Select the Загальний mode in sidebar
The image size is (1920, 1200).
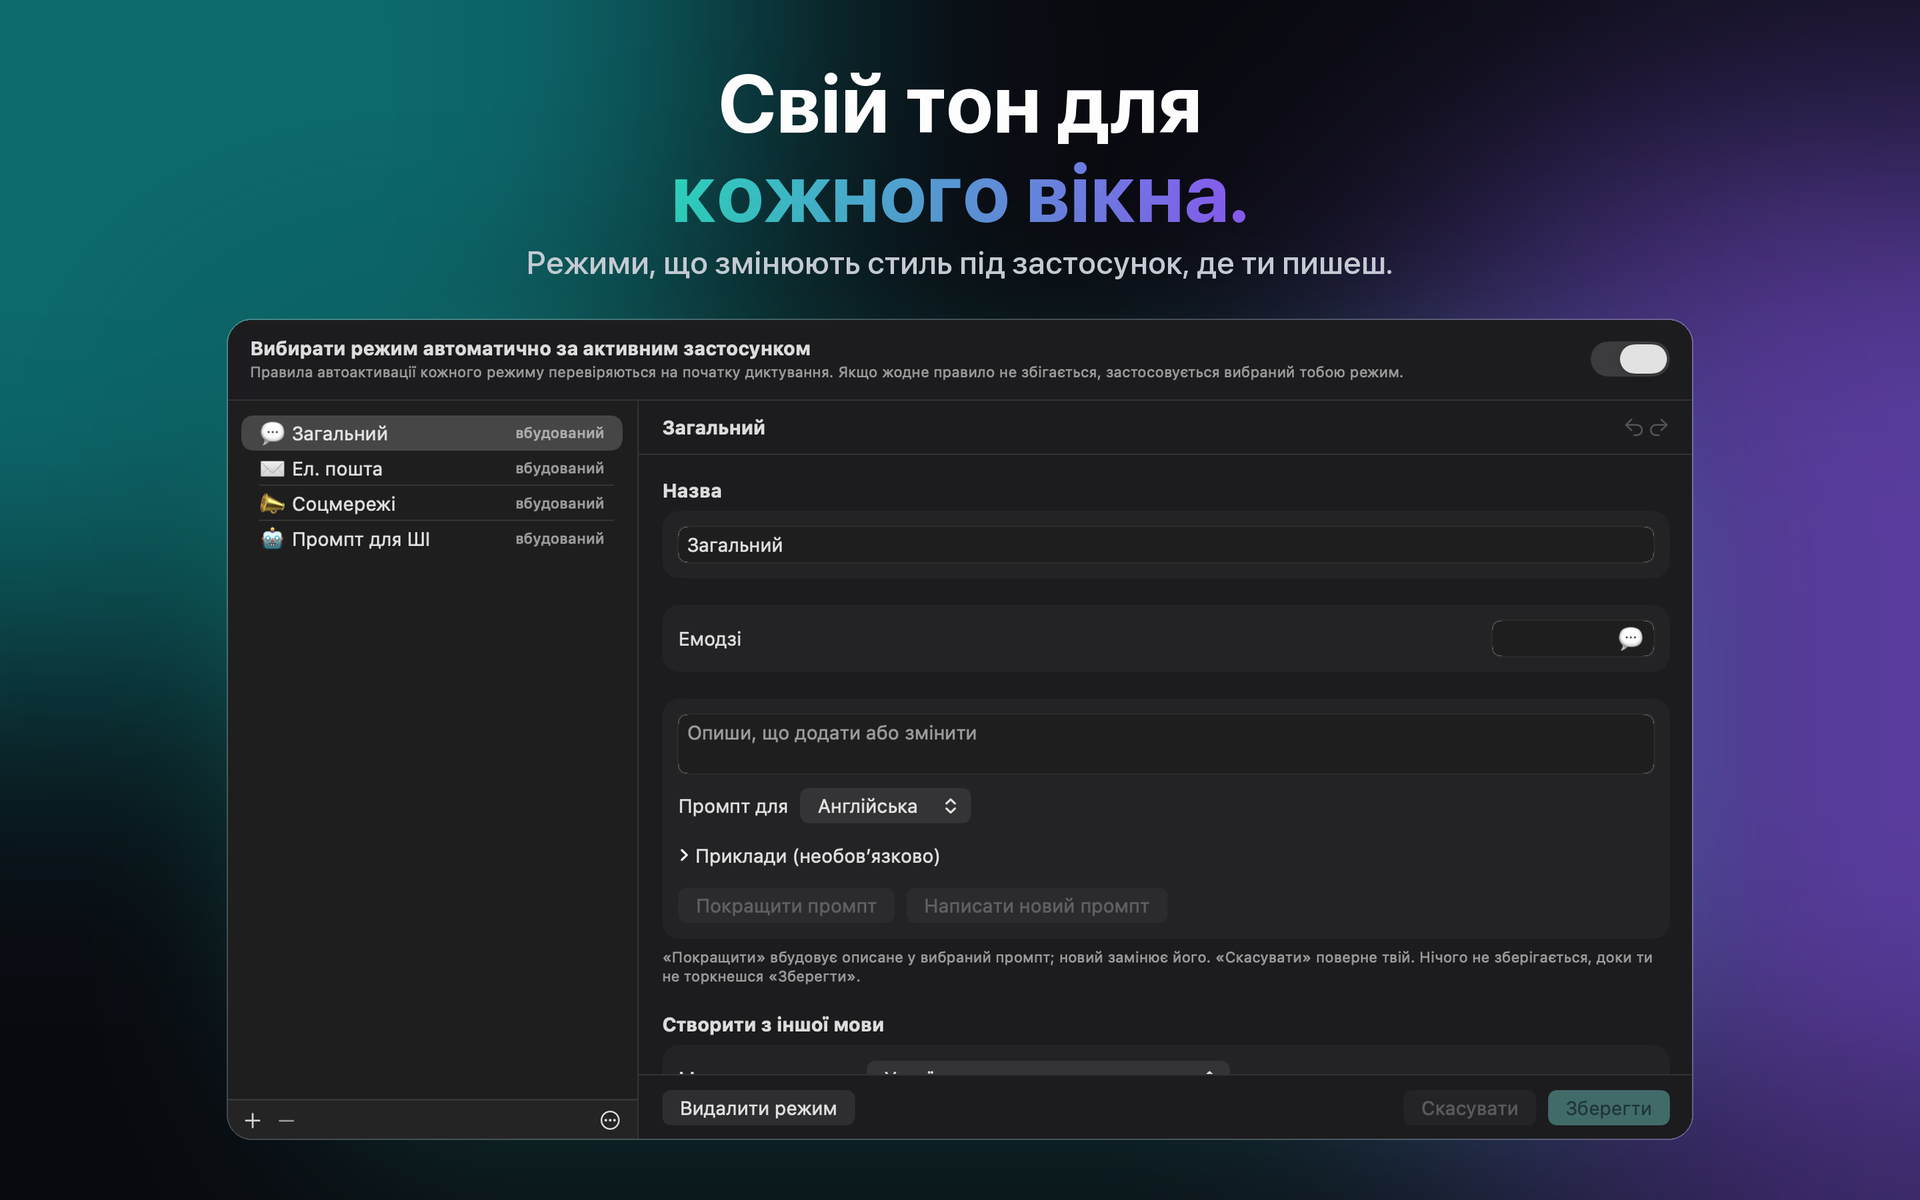pos(432,433)
